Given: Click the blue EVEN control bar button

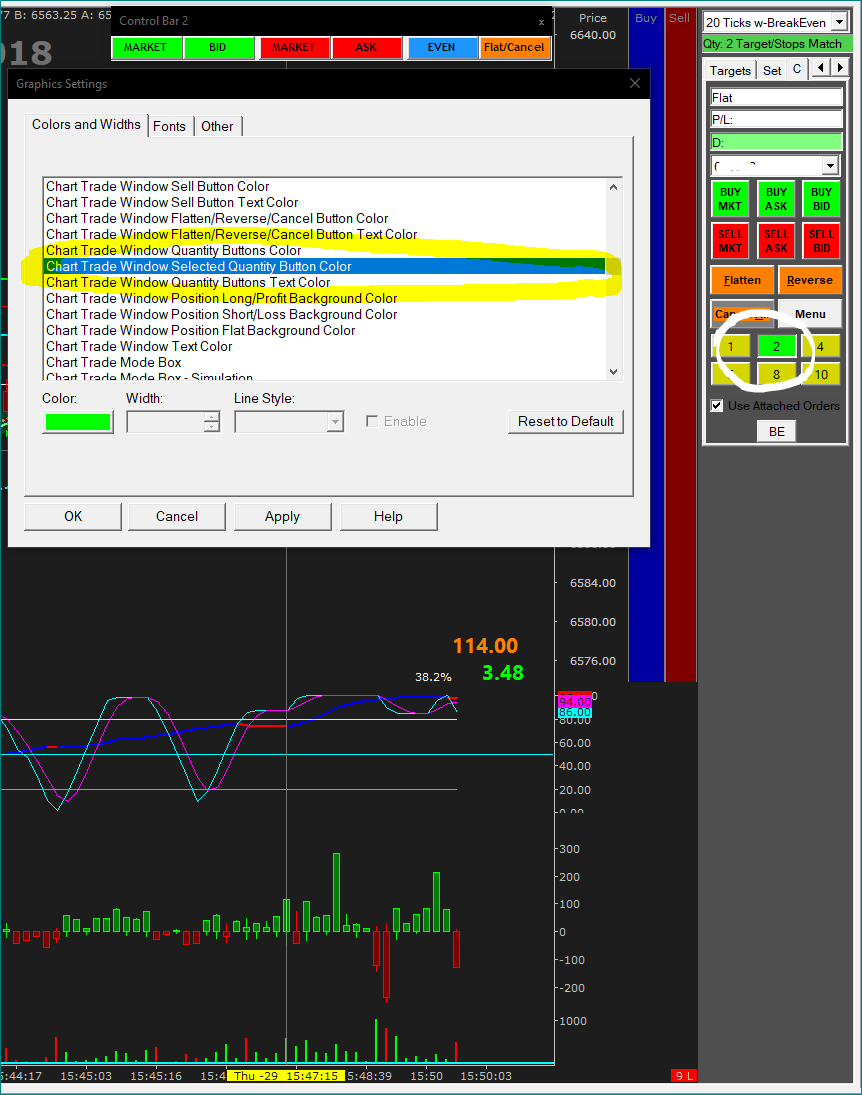Looking at the screenshot, I should (x=441, y=47).
